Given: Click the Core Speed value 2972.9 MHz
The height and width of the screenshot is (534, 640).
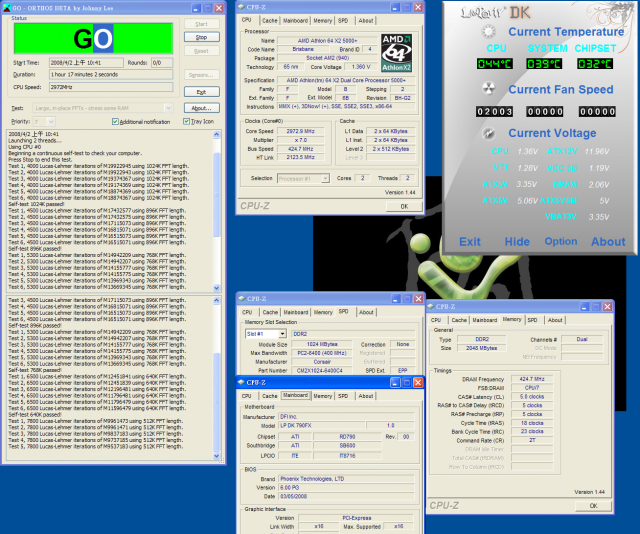Looking at the screenshot, I should click(x=300, y=131).
